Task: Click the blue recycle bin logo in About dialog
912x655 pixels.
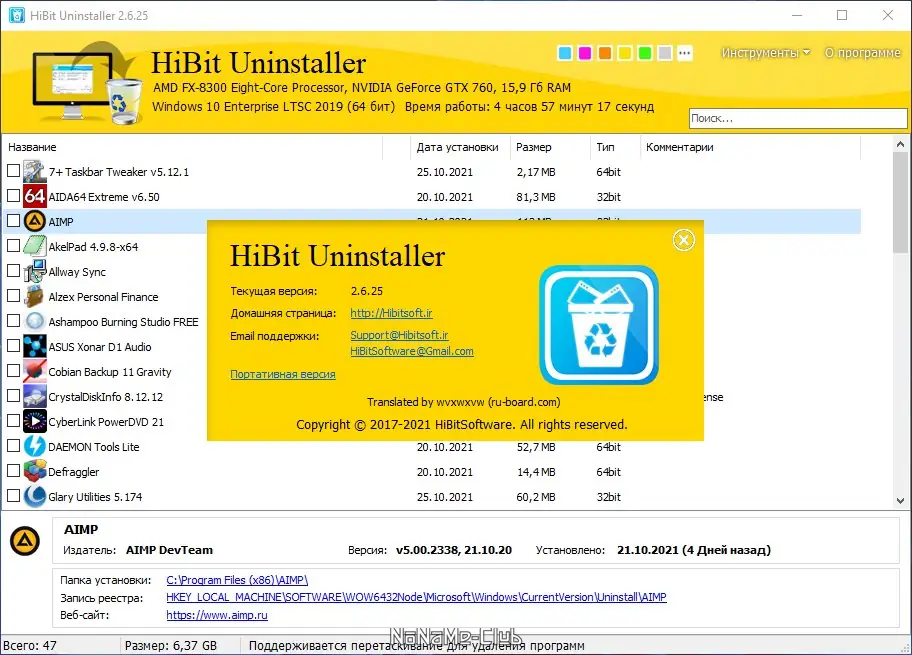Action: 598,325
